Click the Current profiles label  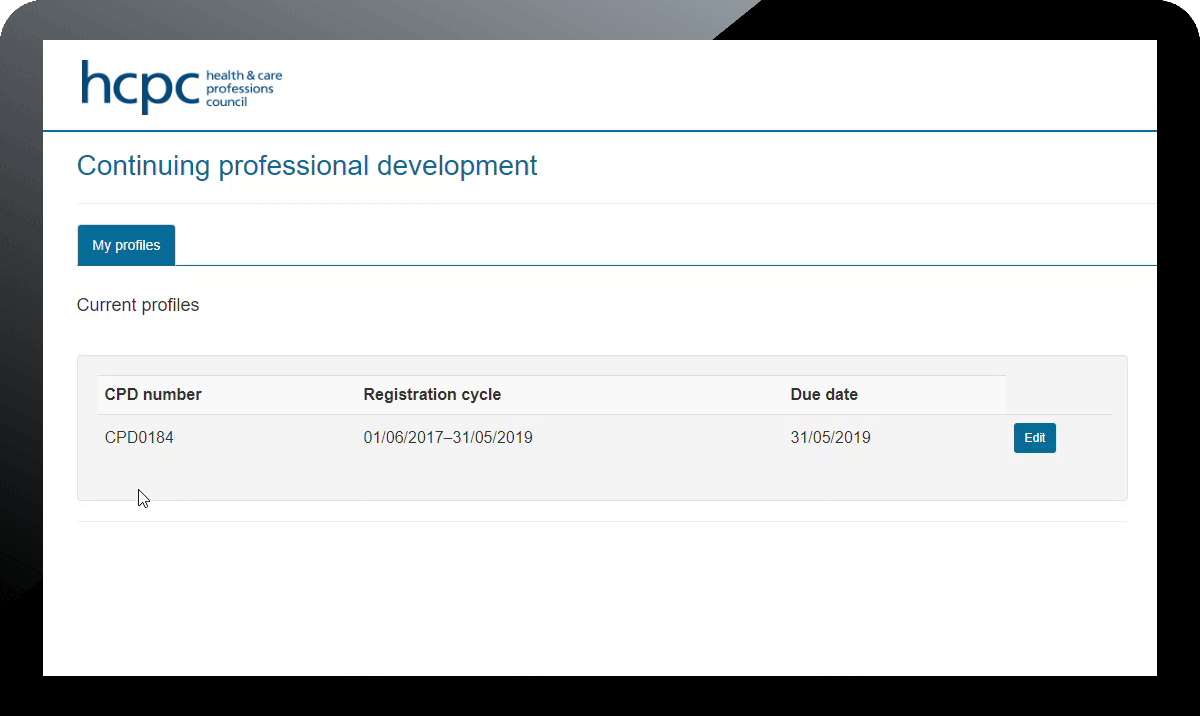[138, 305]
